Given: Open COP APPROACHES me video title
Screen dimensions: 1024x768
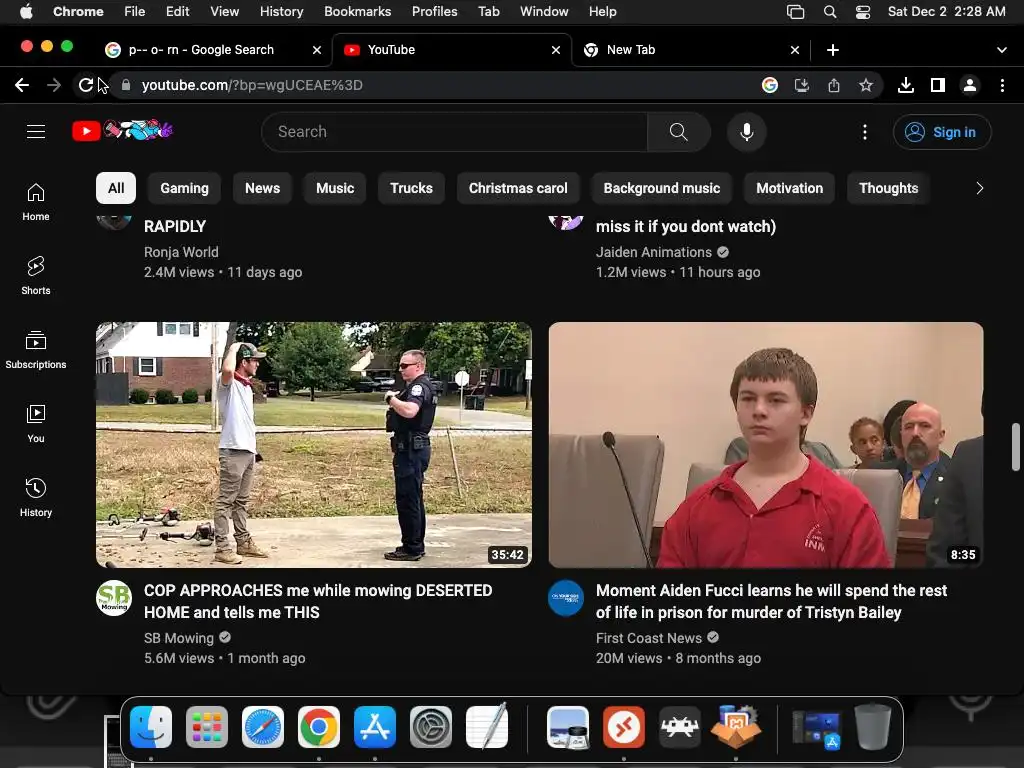Looking at the screenshot, I should (318, 601).
